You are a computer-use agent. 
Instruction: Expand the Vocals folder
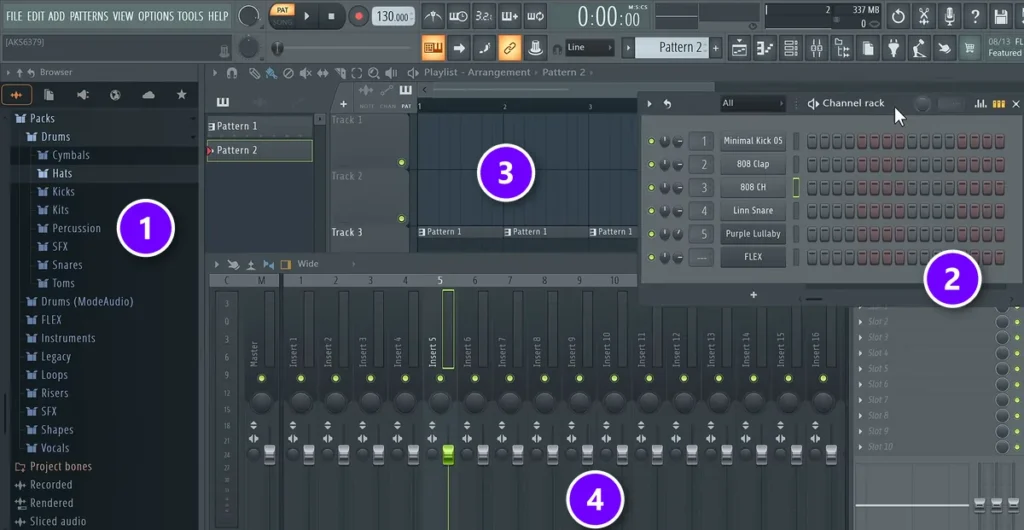point(55,448)
